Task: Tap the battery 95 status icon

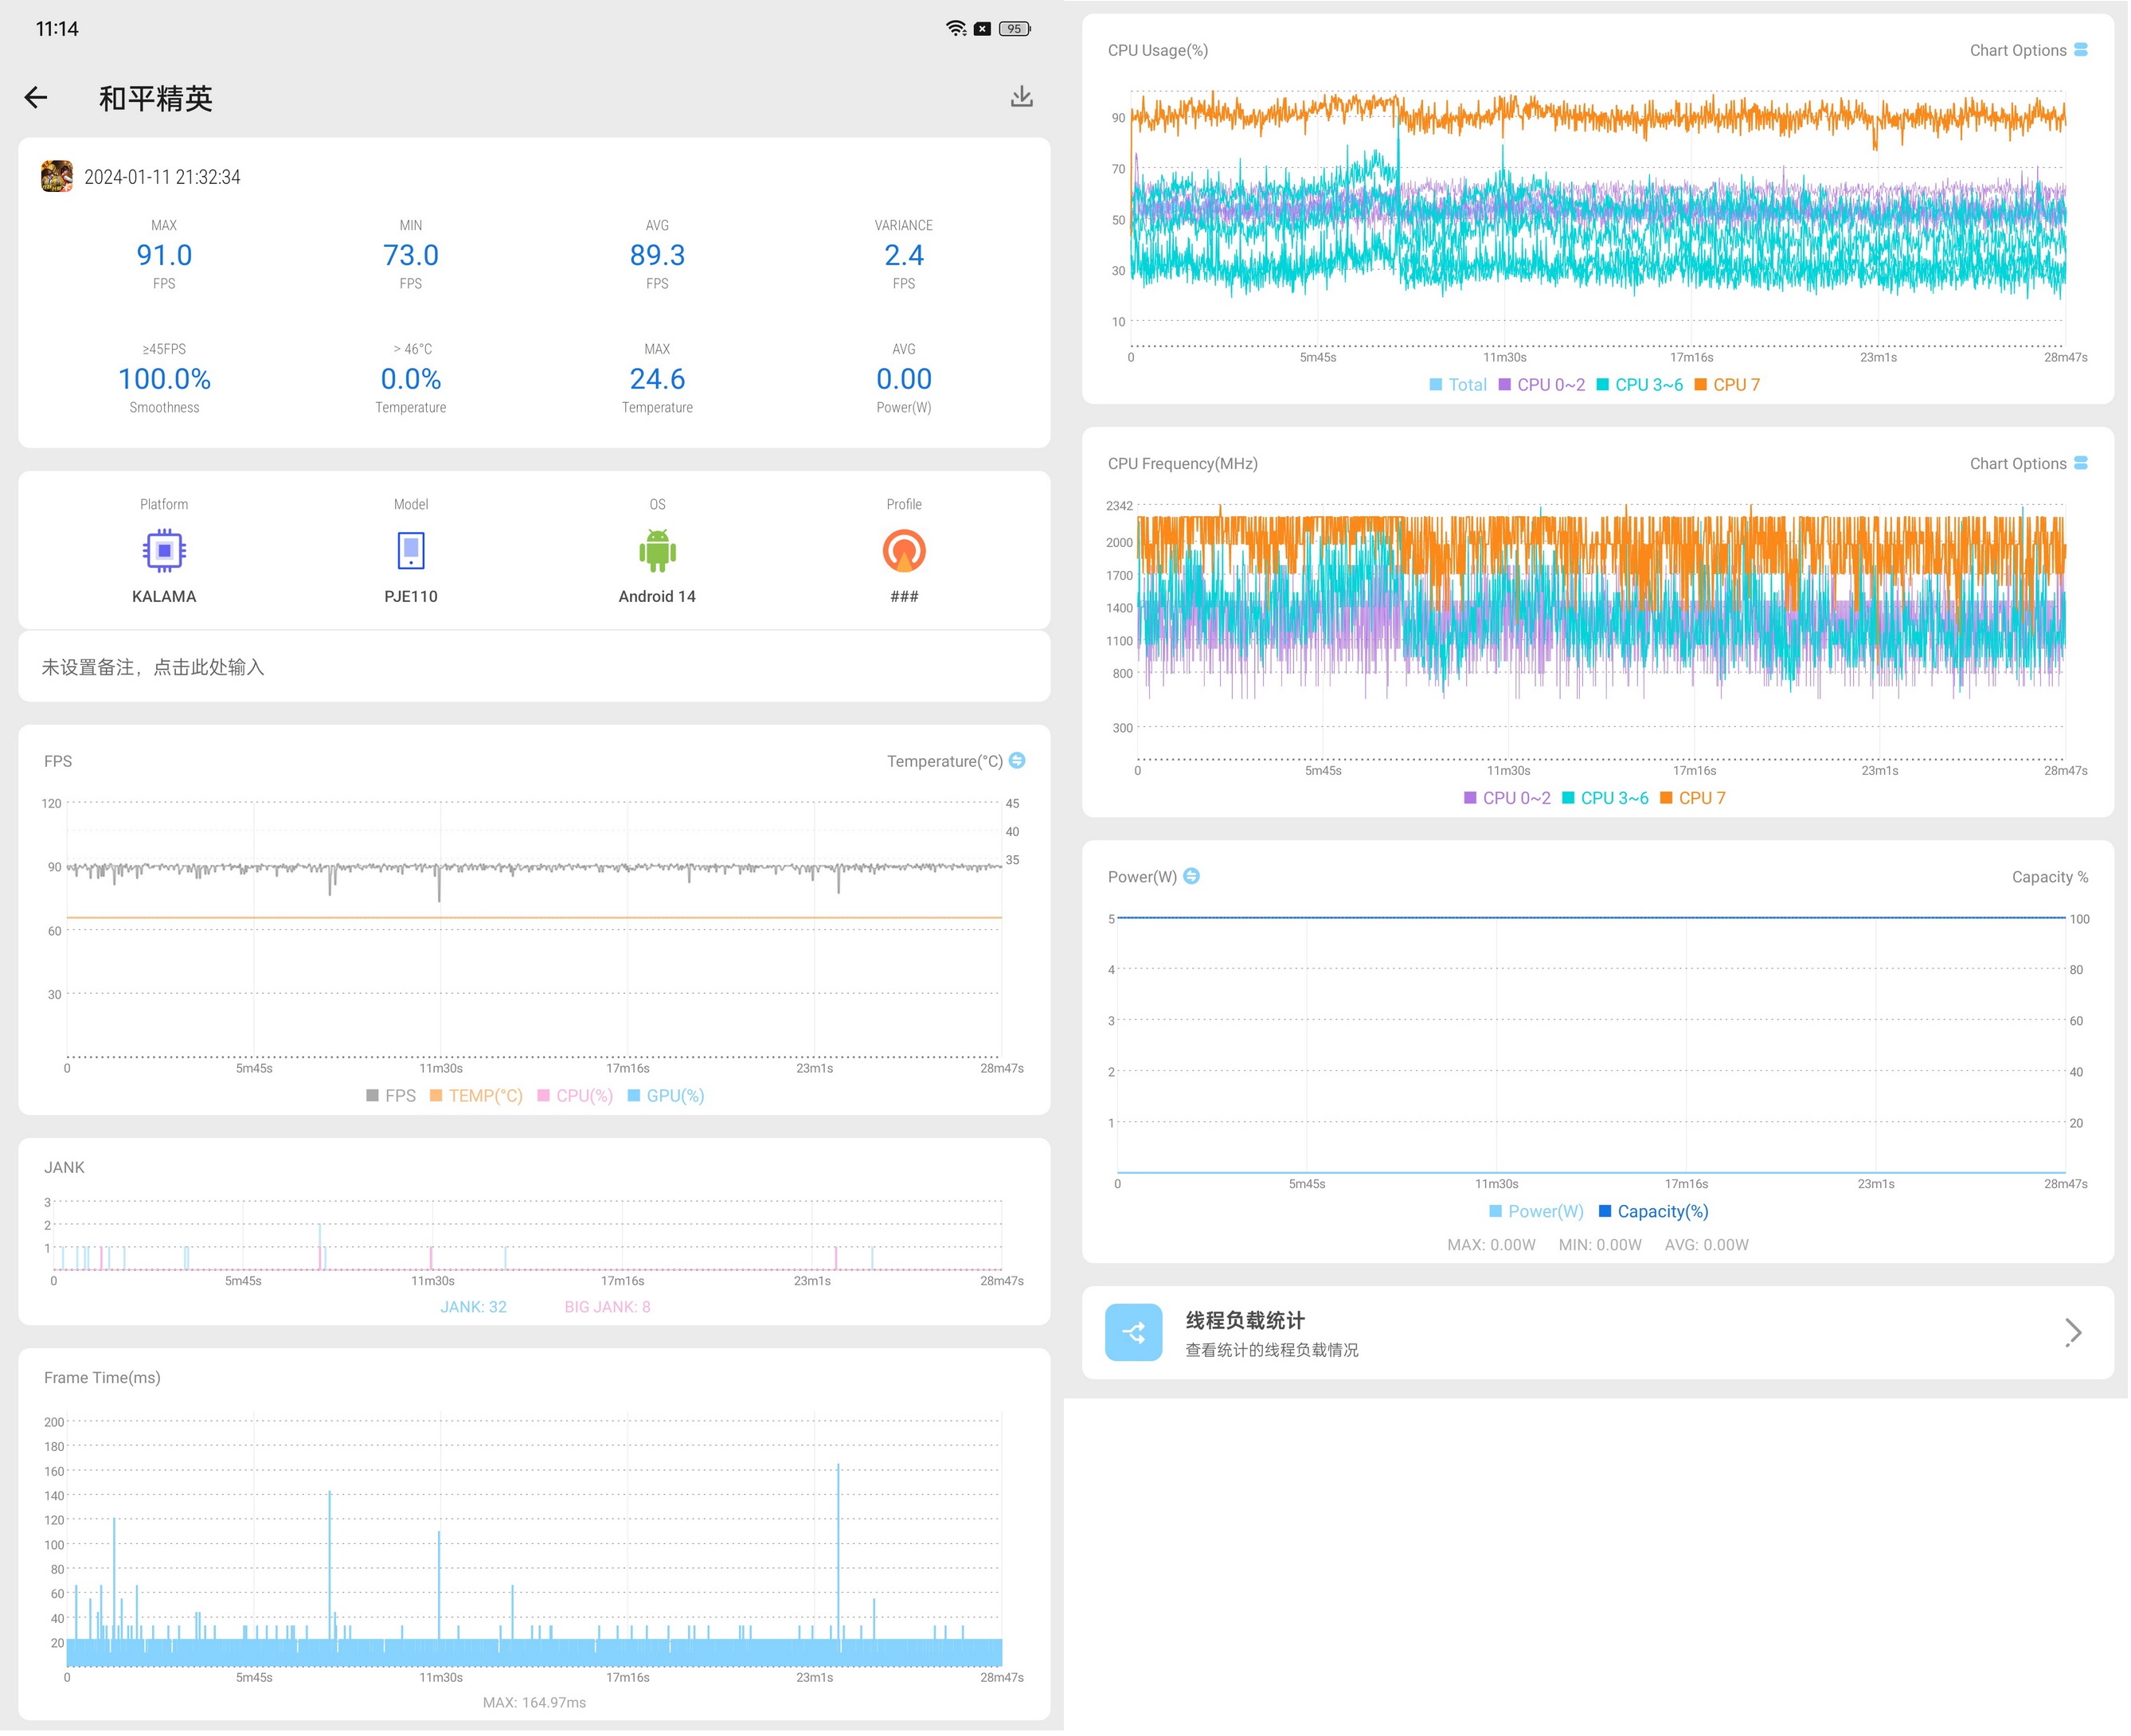Action: (1014, 28)
